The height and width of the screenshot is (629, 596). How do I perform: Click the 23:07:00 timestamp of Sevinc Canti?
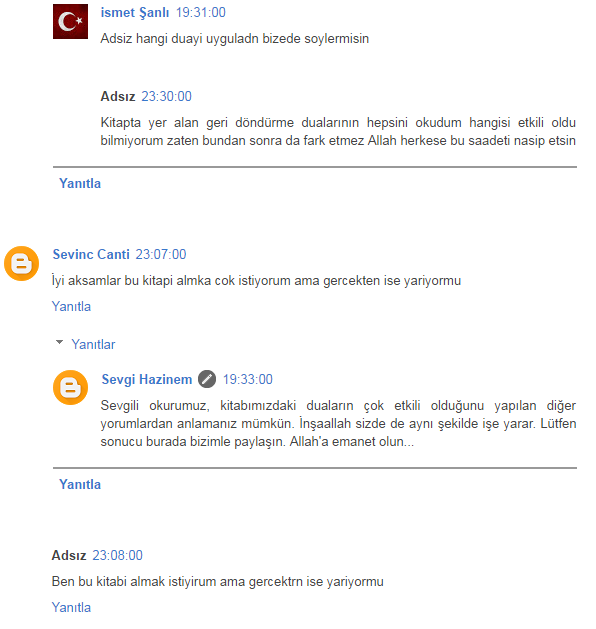(161, 254)
